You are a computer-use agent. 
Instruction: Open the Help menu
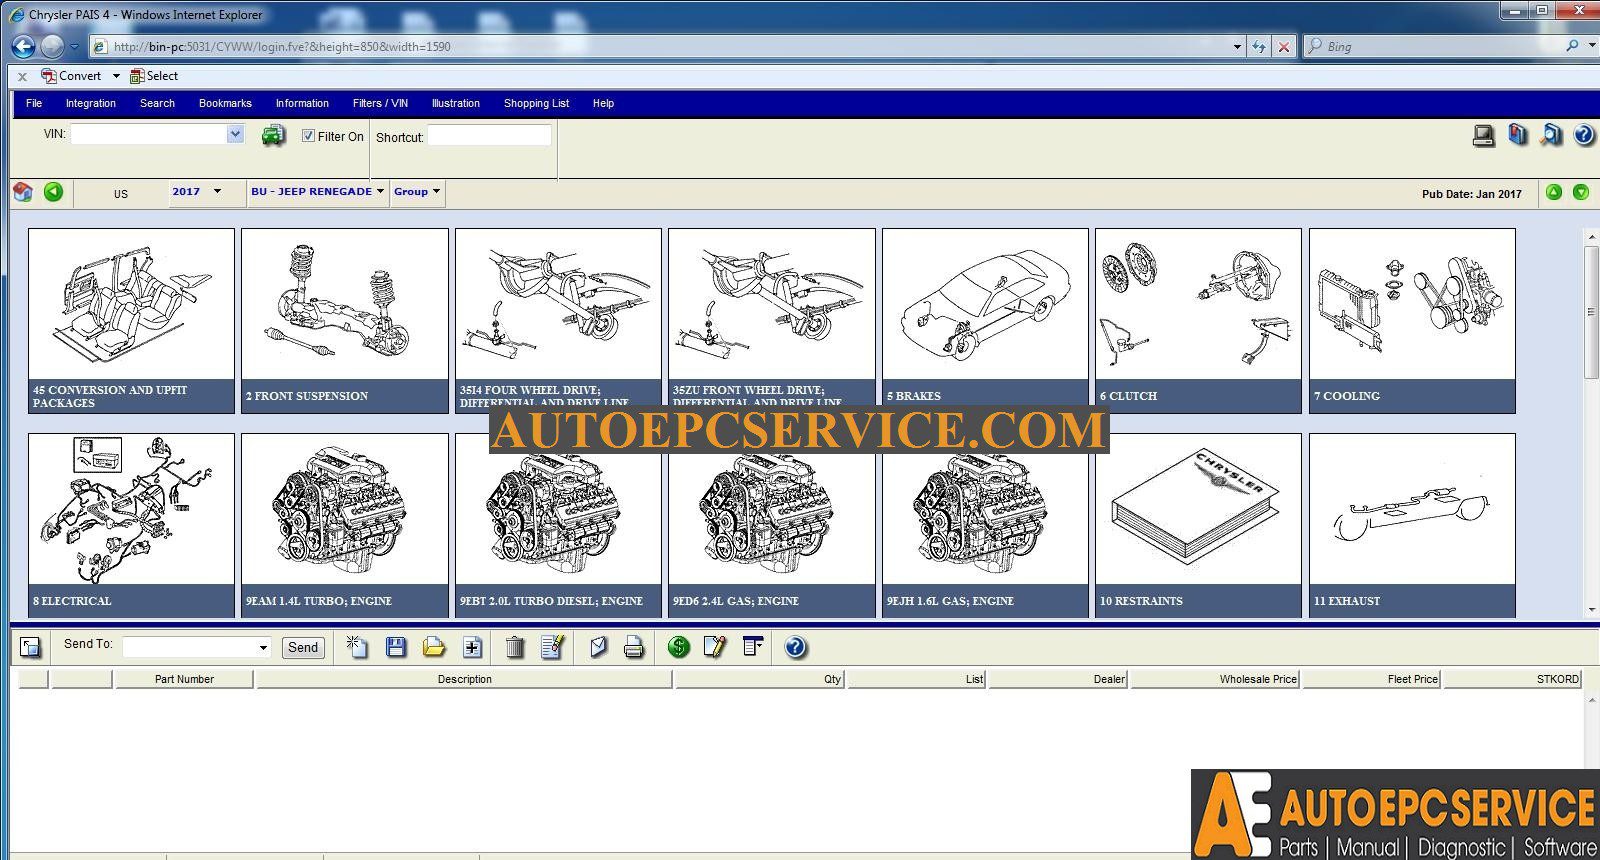point(603,103)
